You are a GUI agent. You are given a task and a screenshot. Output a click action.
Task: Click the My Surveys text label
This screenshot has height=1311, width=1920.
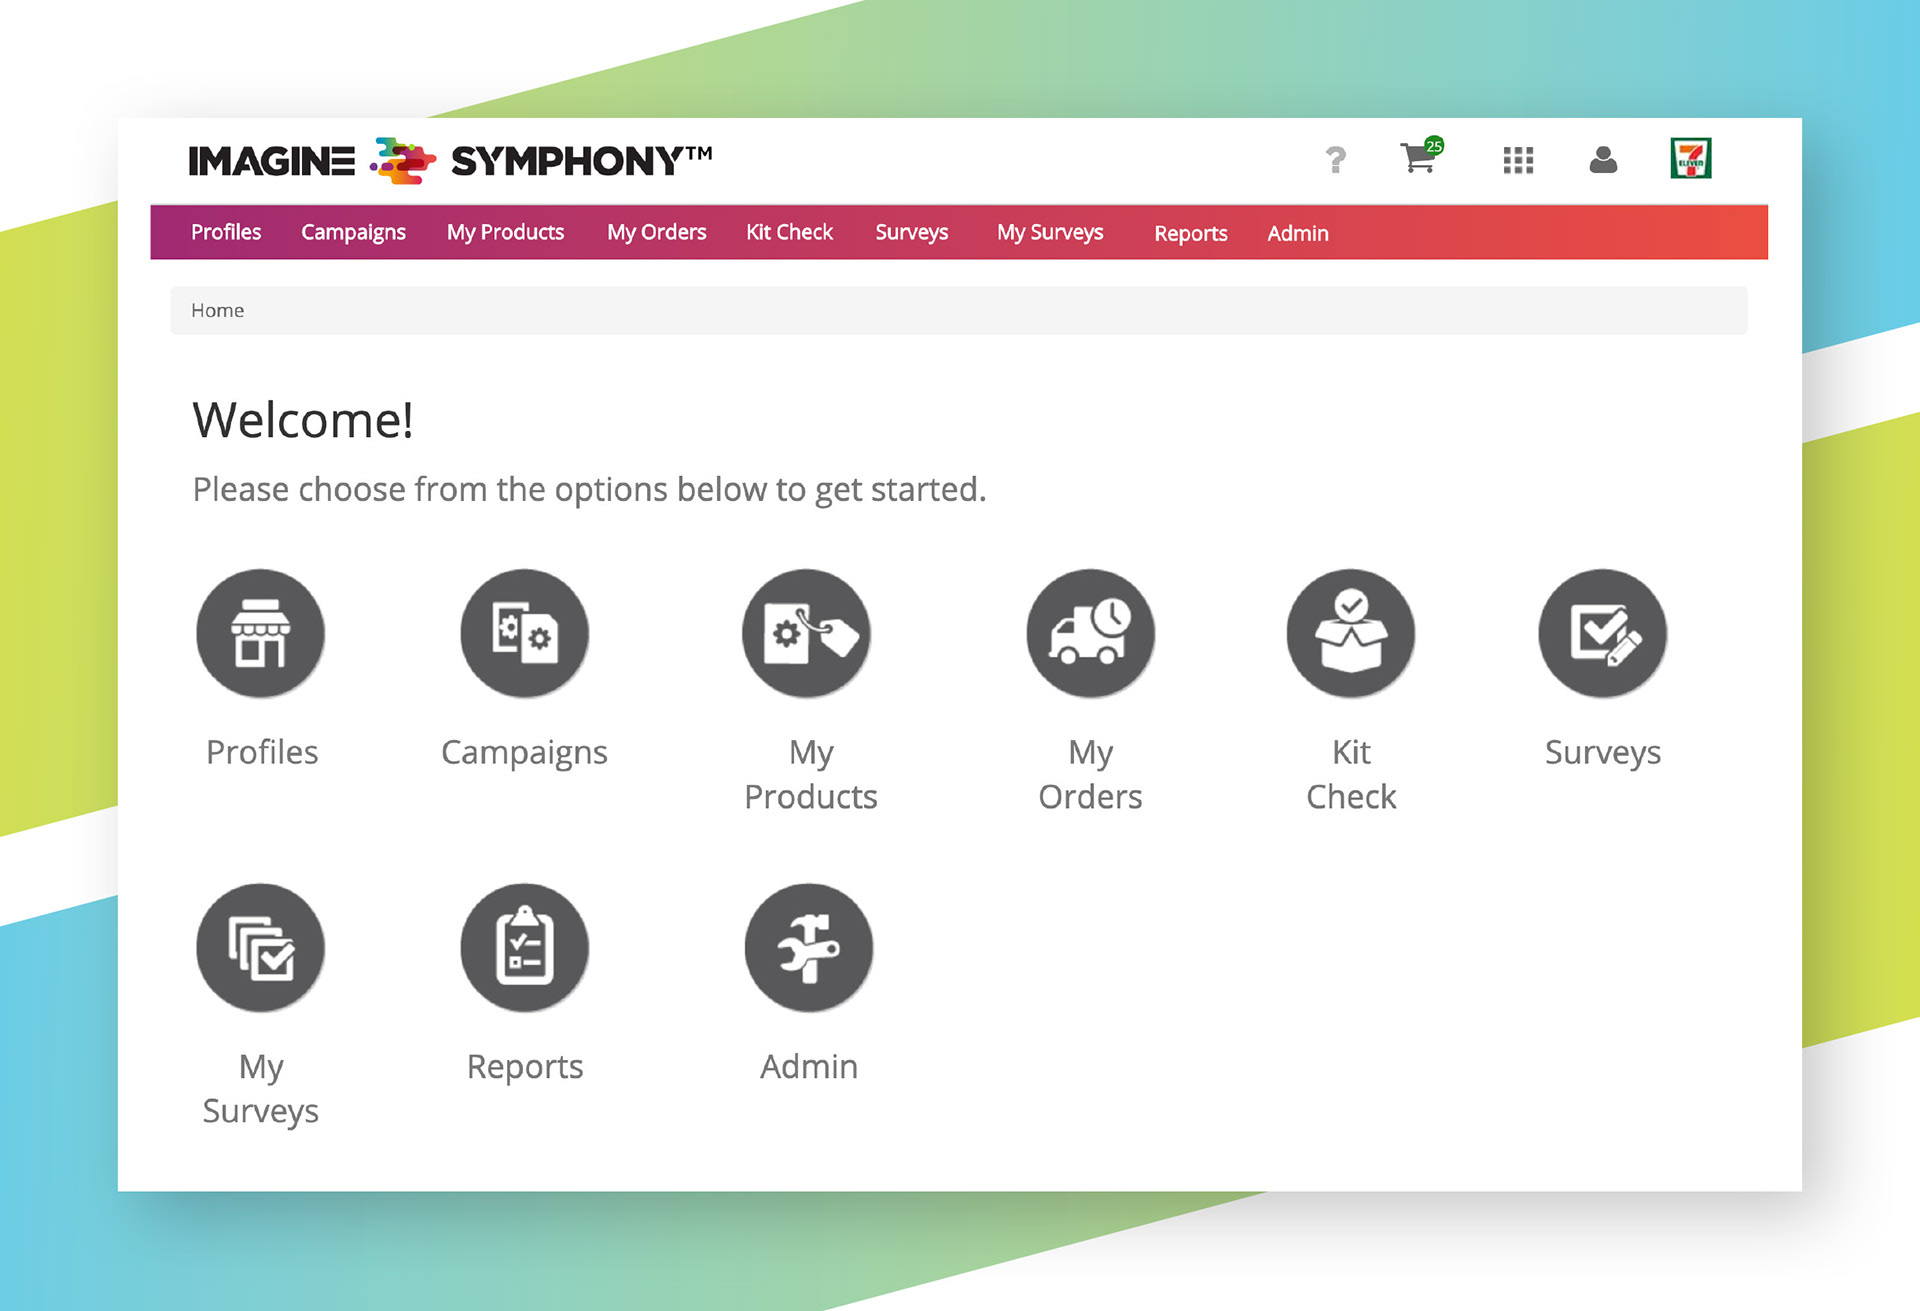pyautogui.click(x=261, y=1089)
